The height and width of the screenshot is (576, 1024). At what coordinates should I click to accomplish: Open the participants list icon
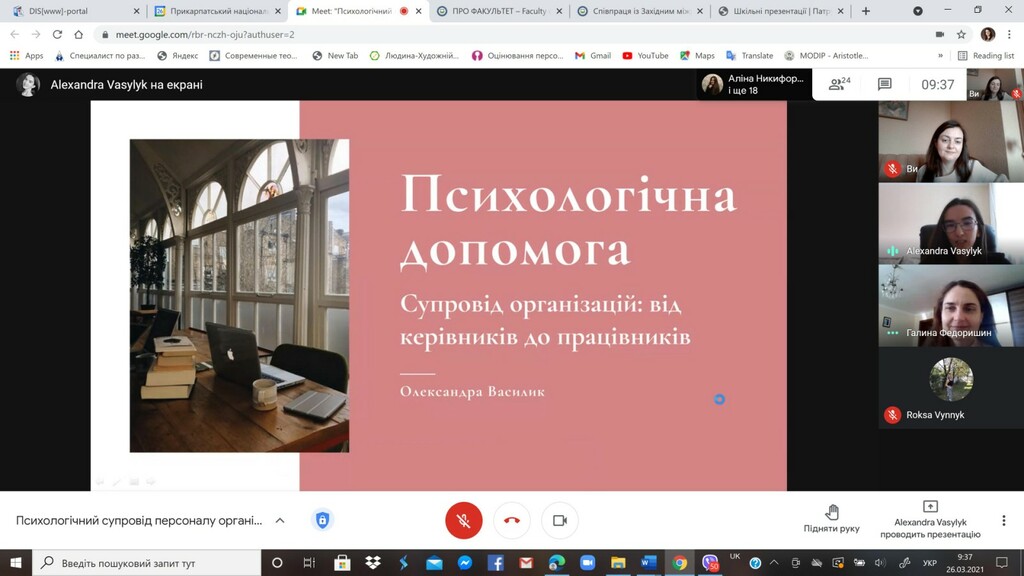point(839,85)
